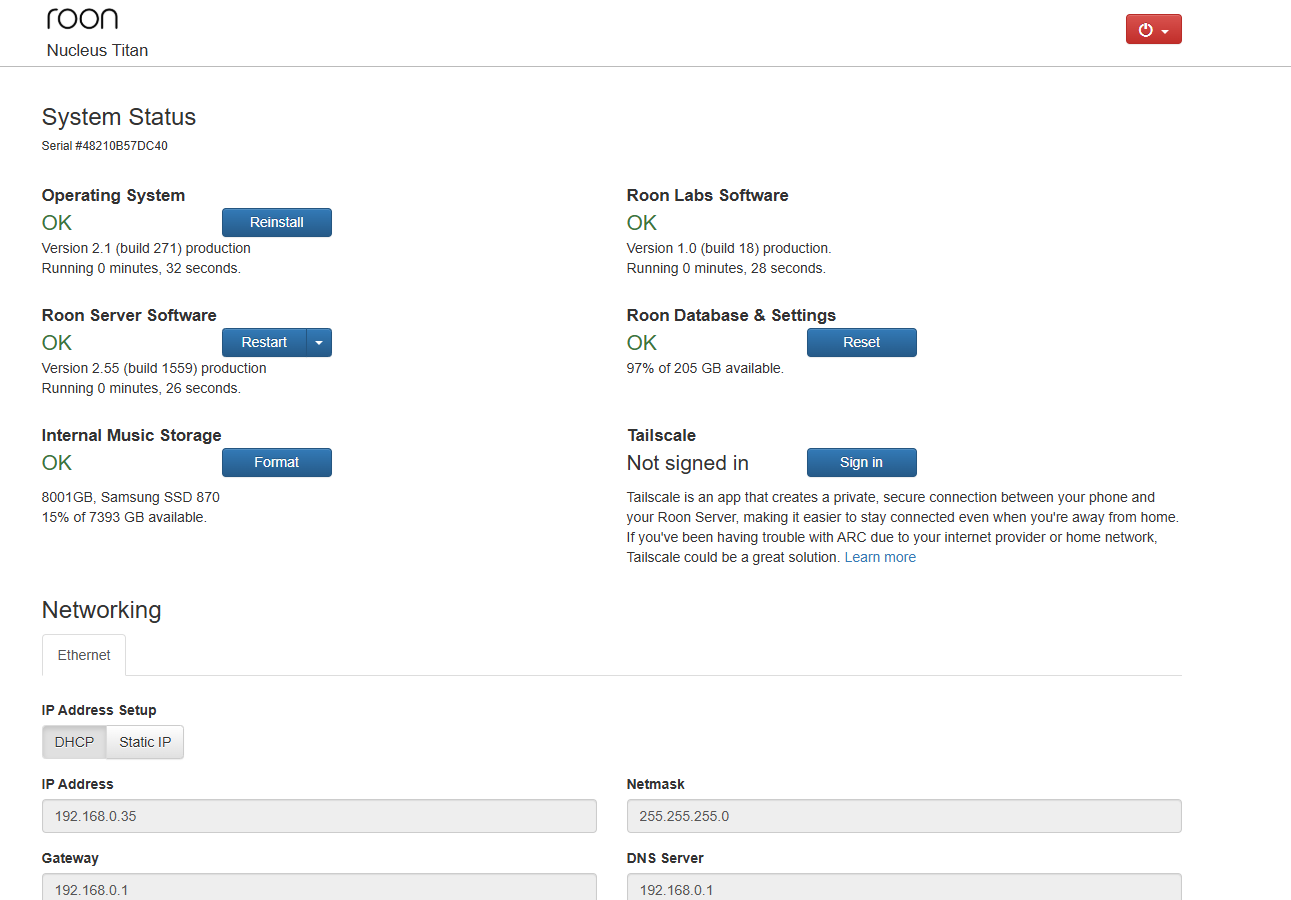Sign in to Tailscale
Screen dimensions: 1291x900
pyautogui.click(x=861, y=462)
